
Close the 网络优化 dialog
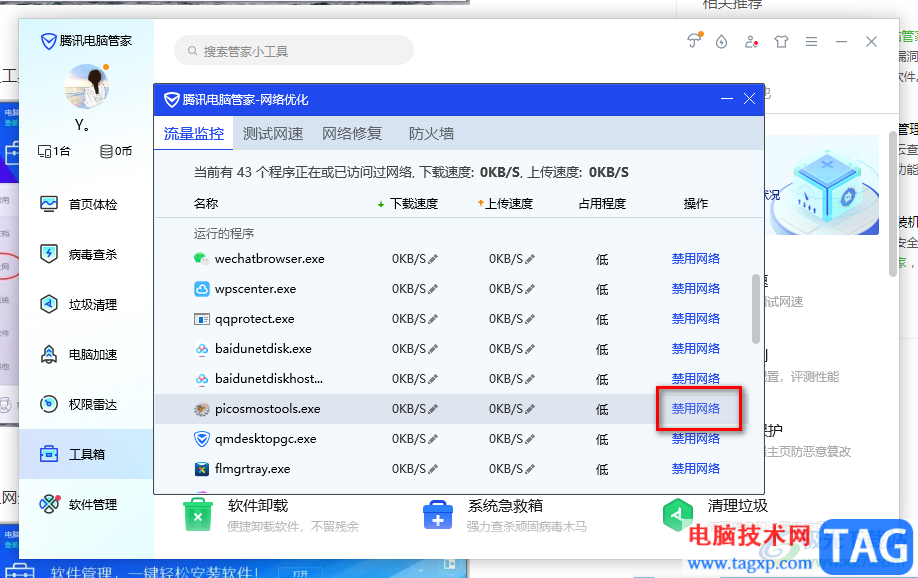point(749,98)
